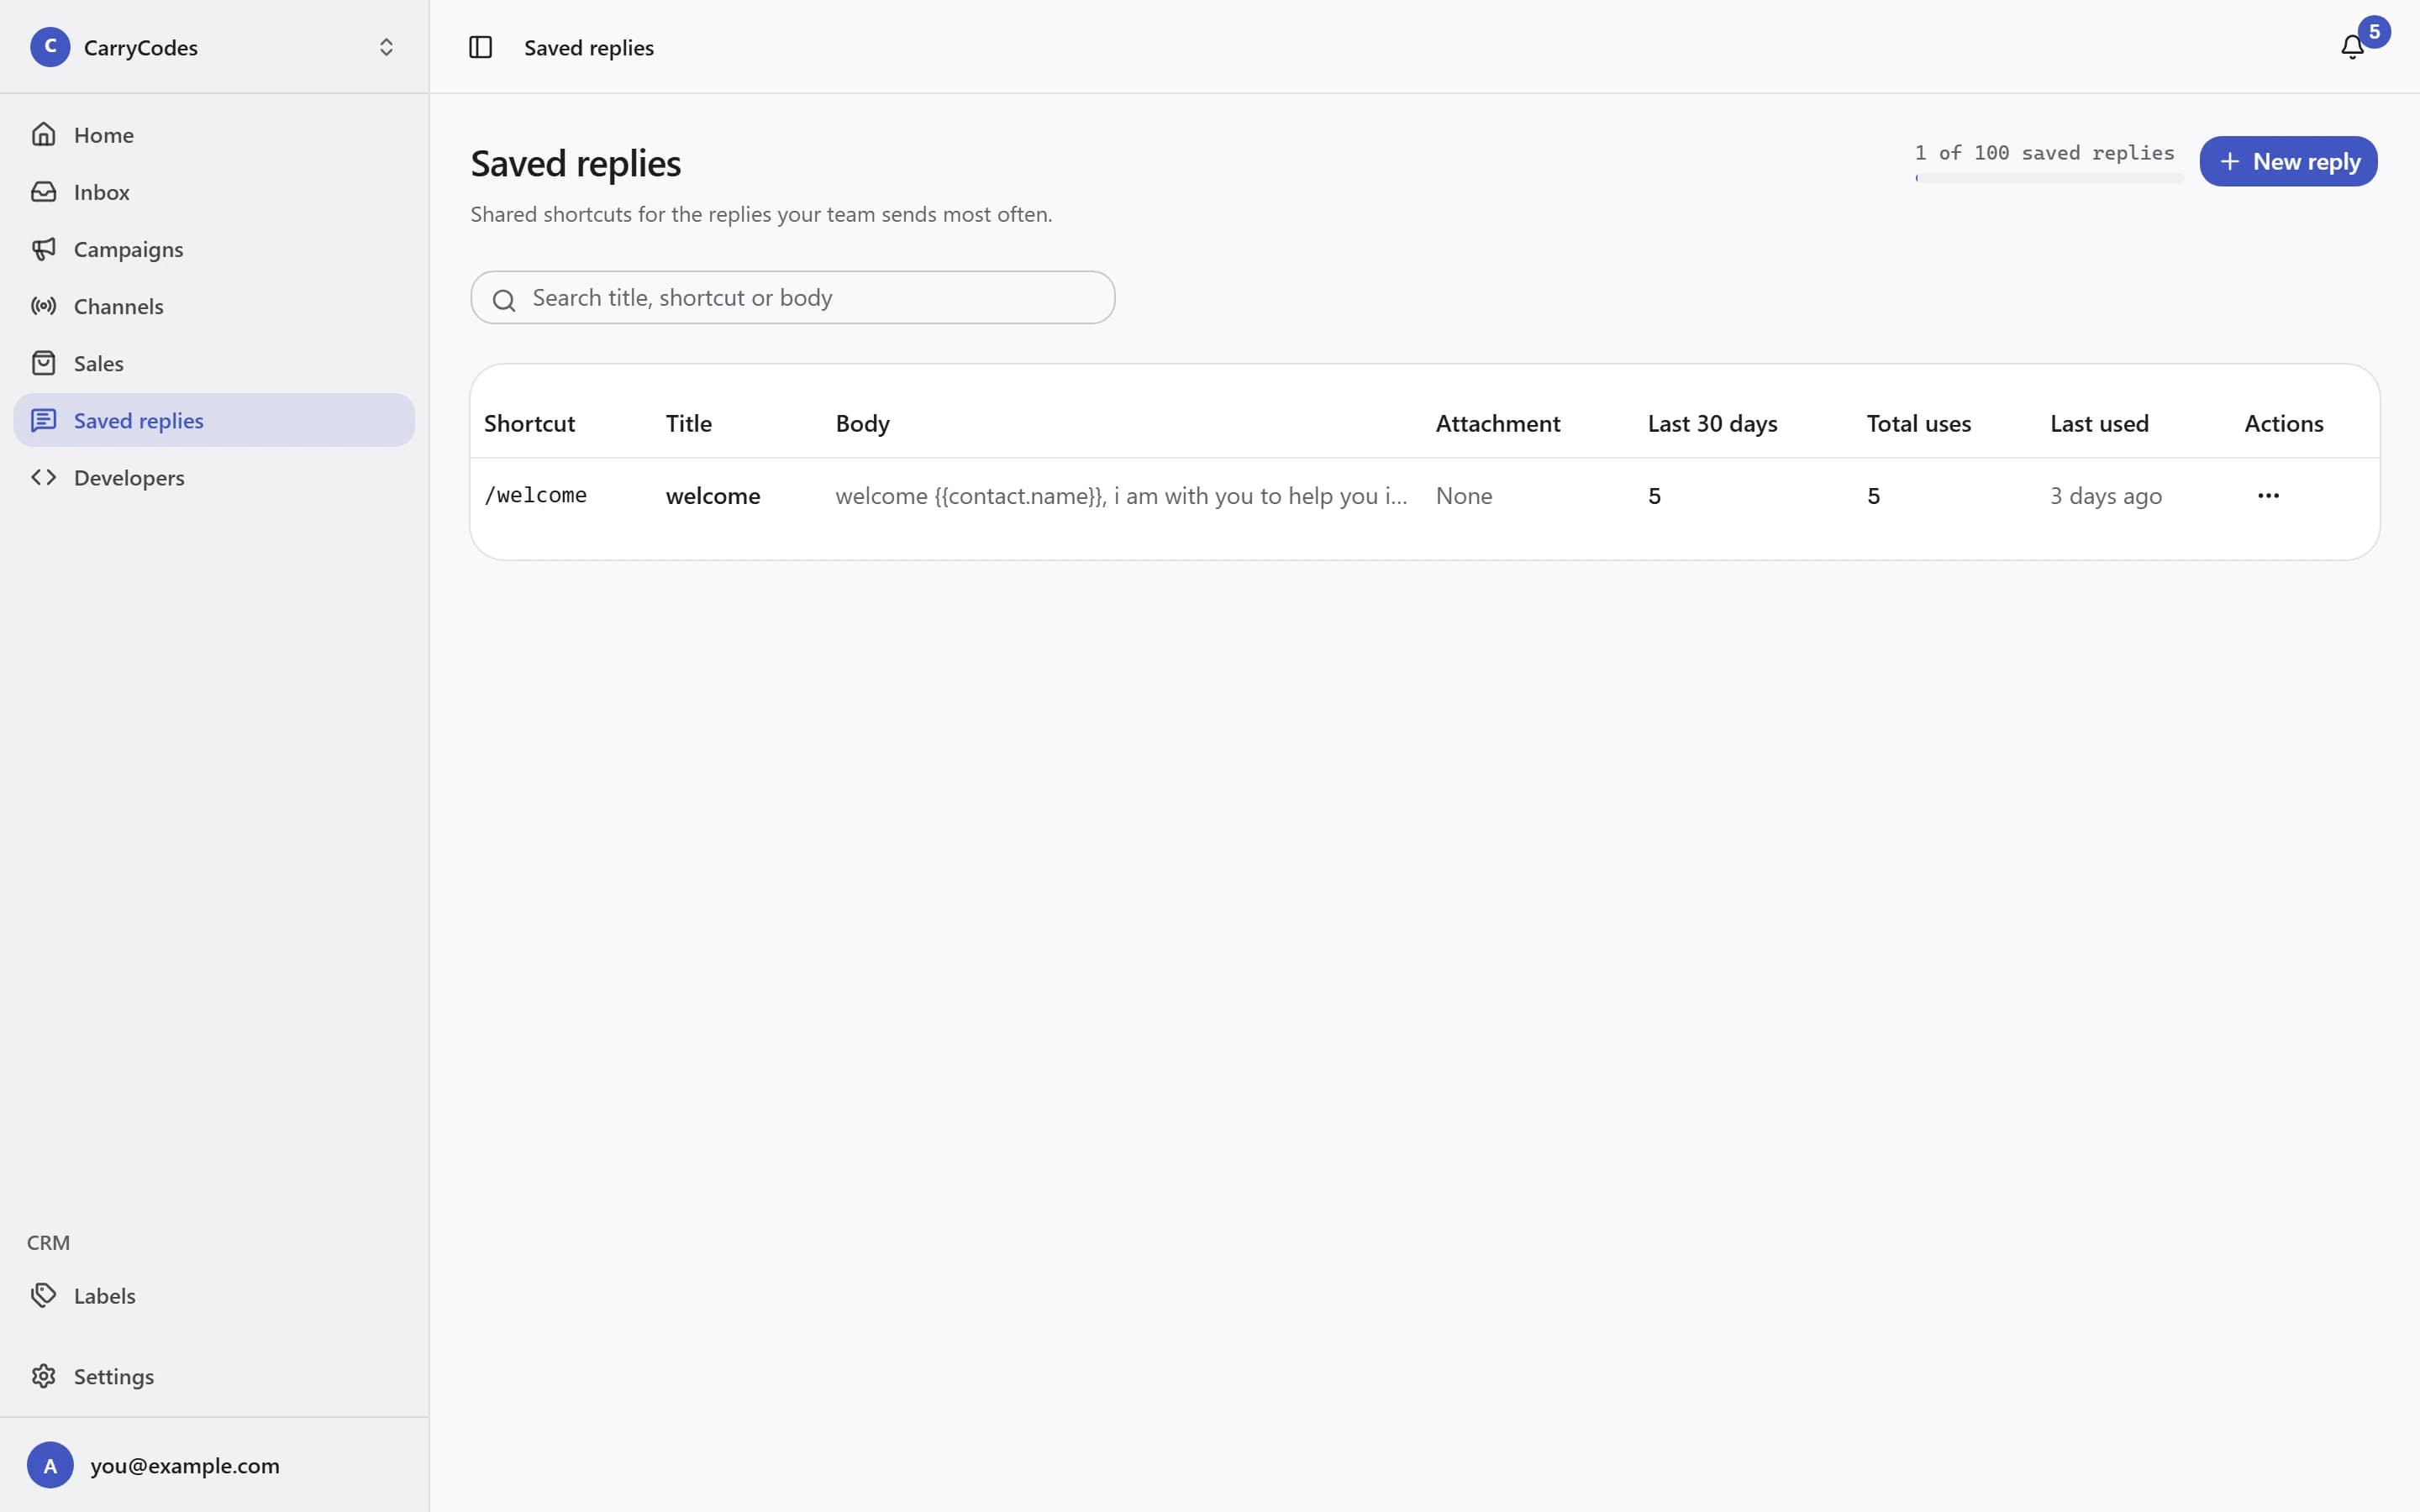Click the Last used column header
2420x1512 pixels.
(2099, 423)
